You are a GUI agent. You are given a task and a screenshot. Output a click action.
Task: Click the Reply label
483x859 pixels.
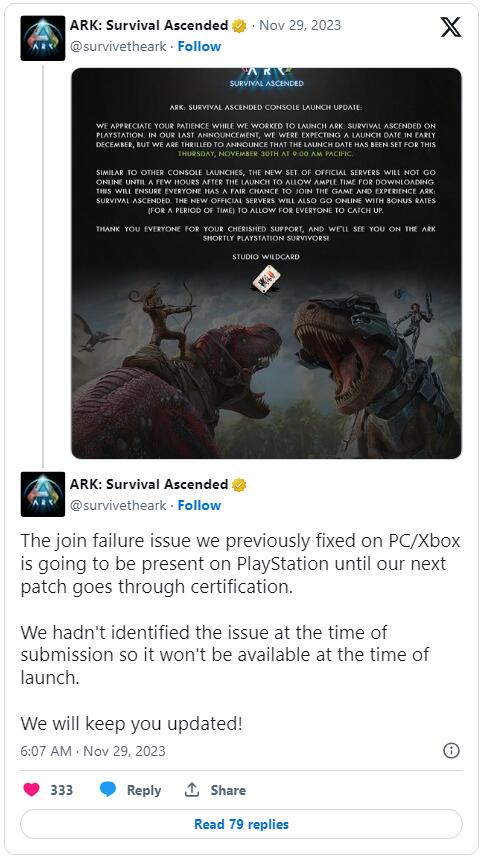tap(144, 790)
